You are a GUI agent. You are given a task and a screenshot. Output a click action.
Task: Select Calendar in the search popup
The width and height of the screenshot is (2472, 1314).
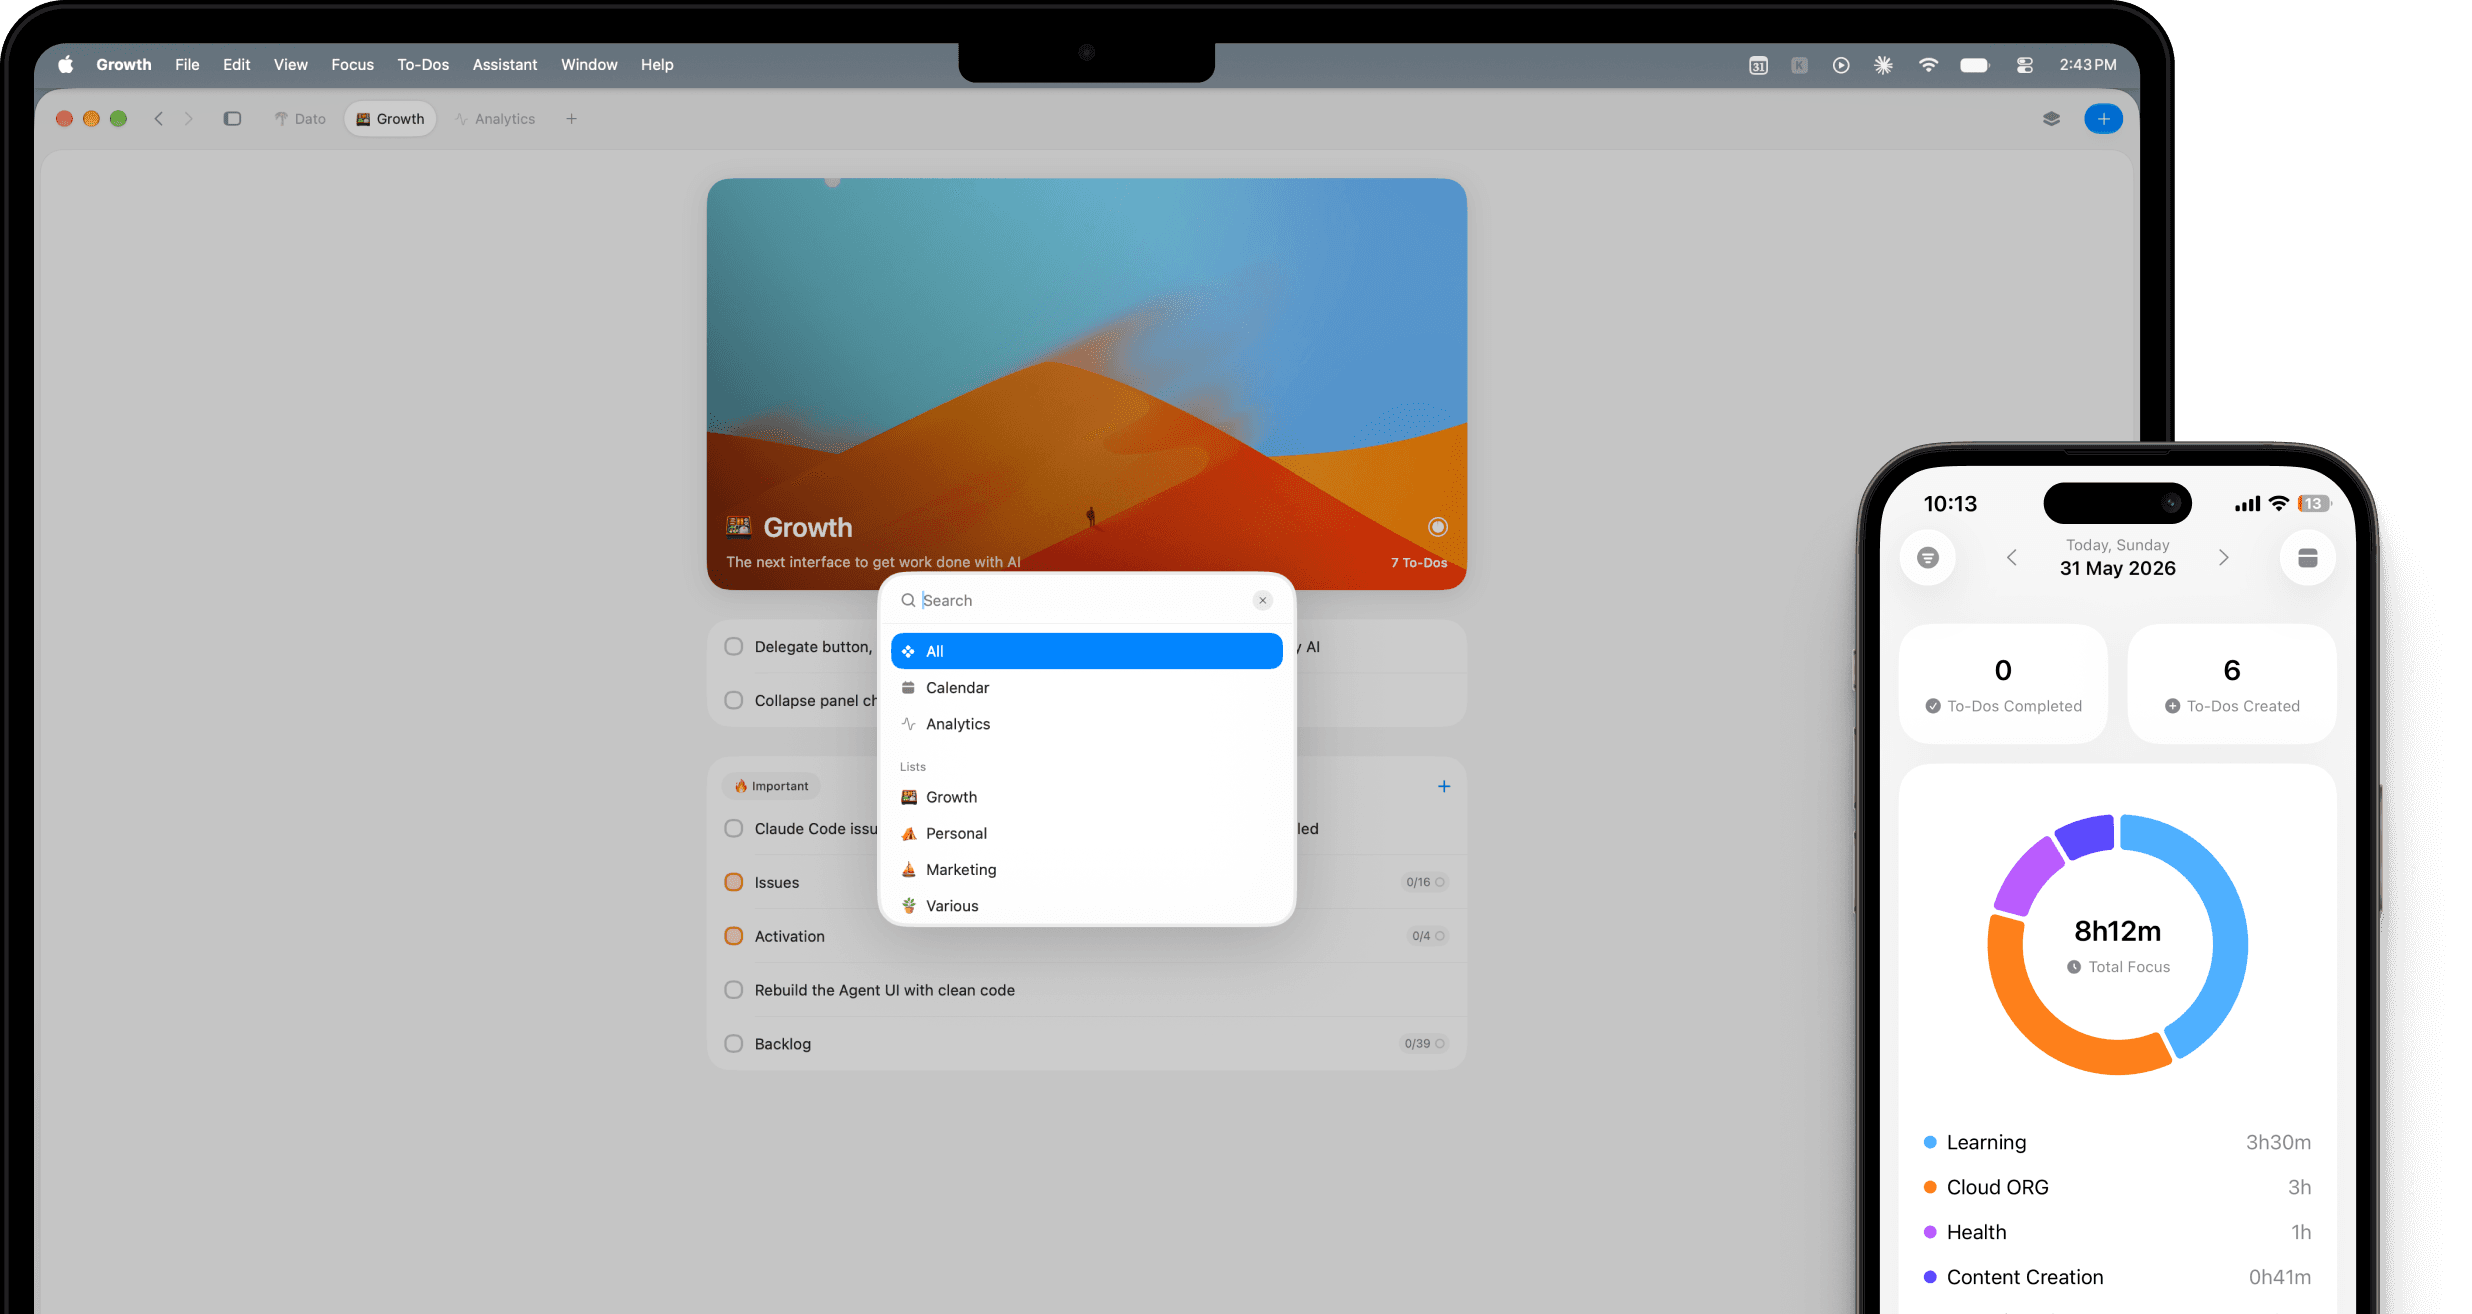click(x=1086, y=687)
